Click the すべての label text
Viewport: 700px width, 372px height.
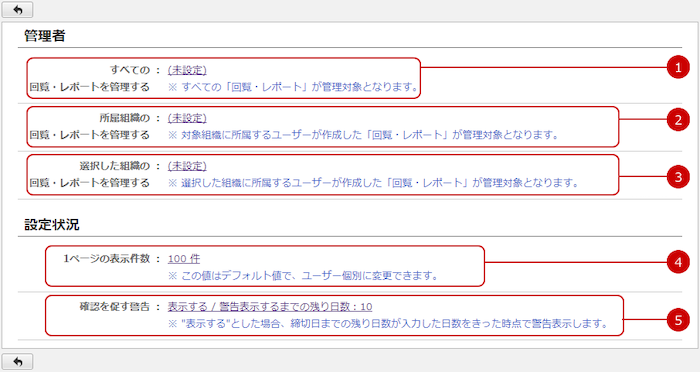[130, 70]
